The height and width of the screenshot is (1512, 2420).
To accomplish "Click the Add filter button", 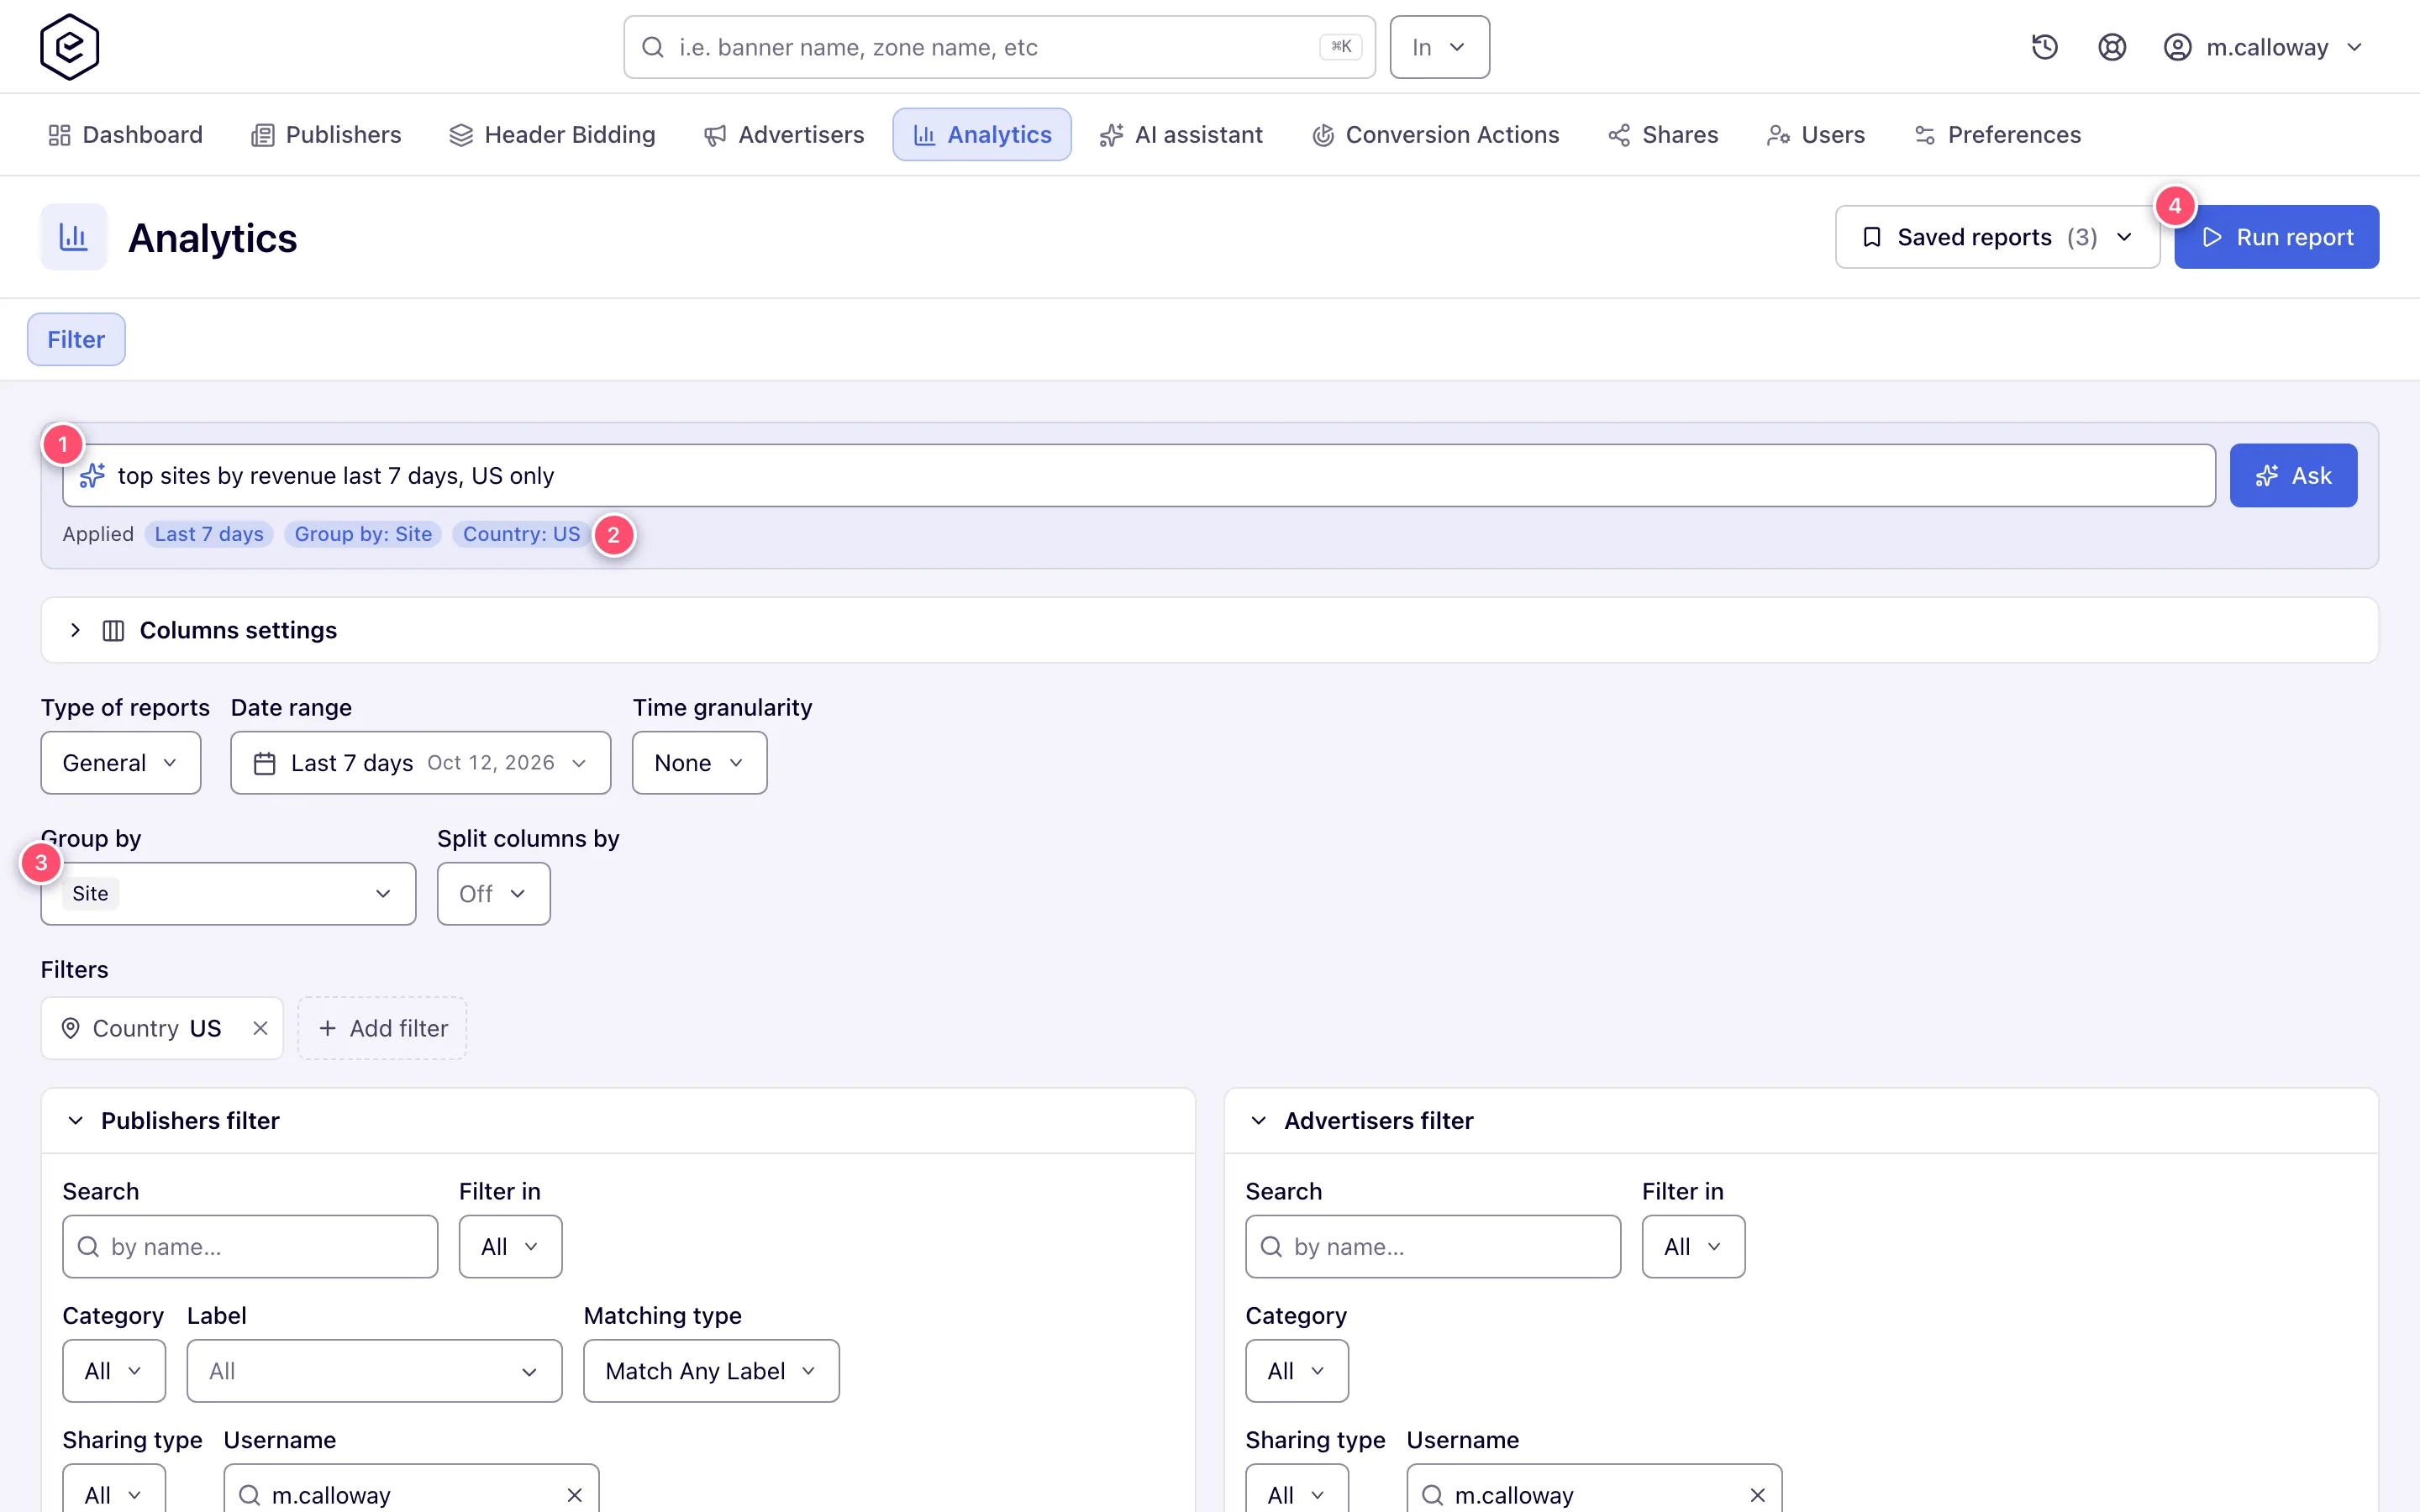I will (382, 1028).
